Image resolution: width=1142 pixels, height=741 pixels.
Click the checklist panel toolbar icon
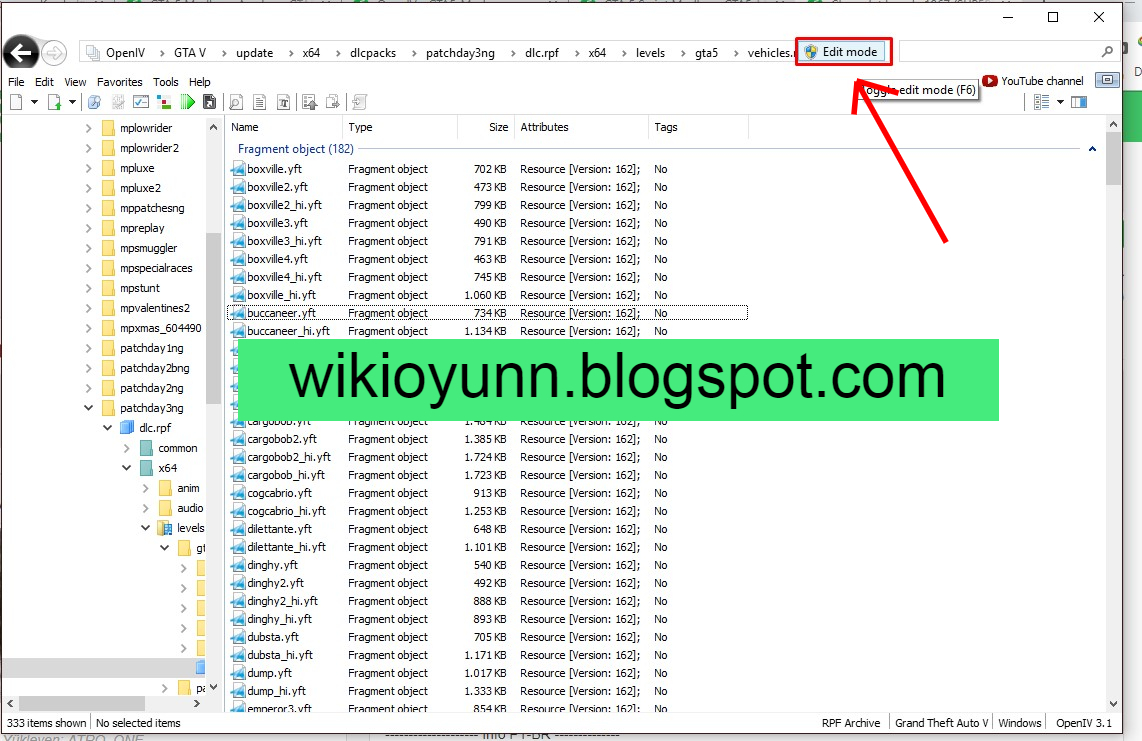[x=141, y=102]
